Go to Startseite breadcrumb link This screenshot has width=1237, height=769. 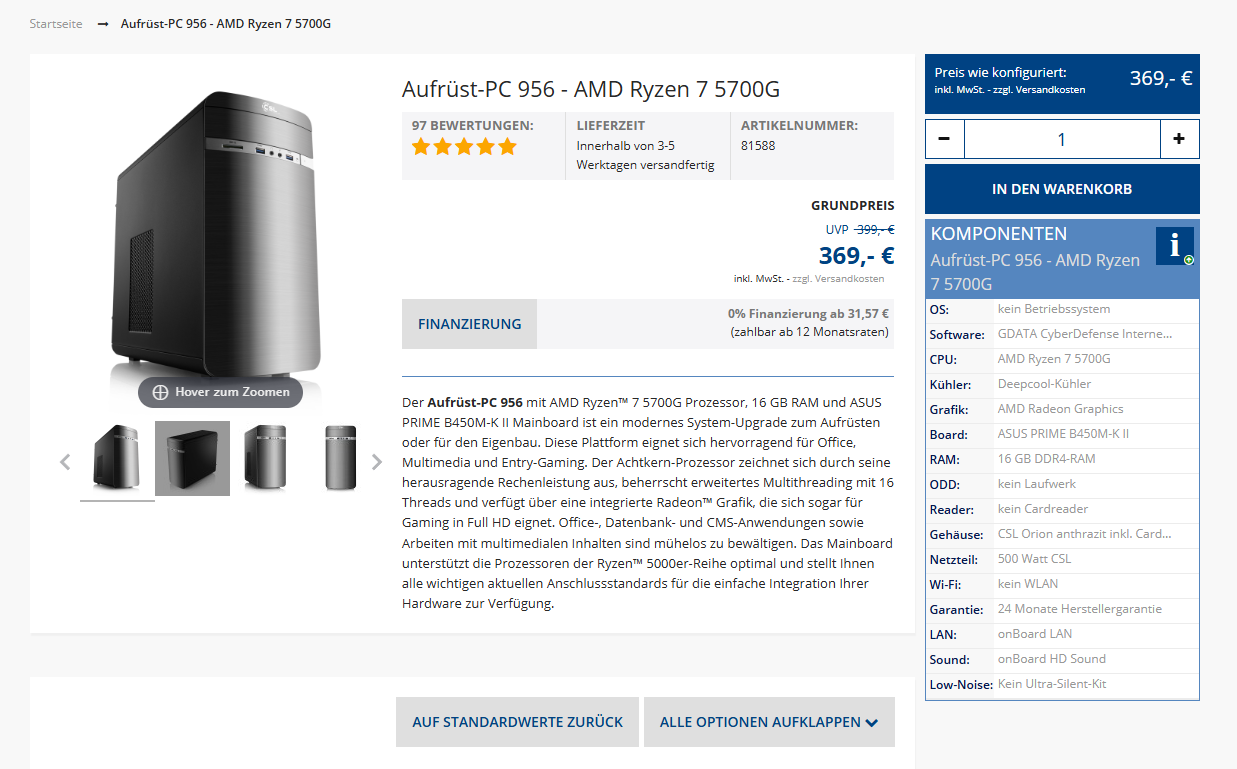56,23
